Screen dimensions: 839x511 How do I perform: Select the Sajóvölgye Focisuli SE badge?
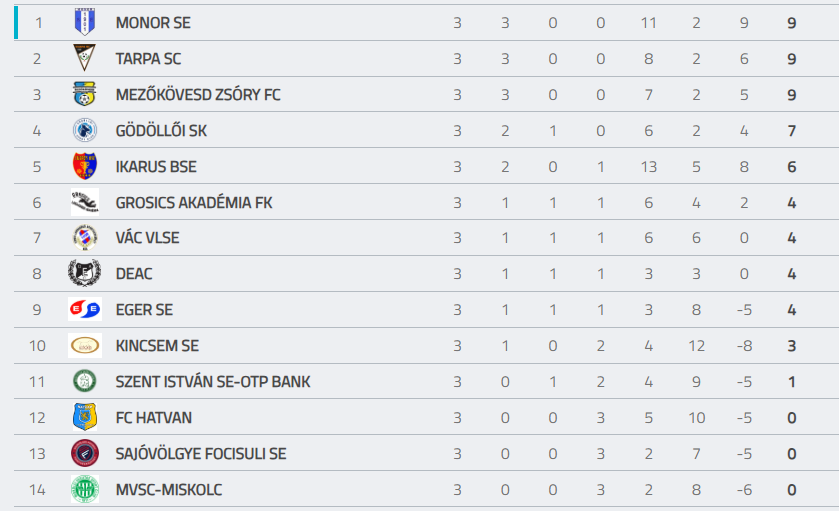pos(85,453)
